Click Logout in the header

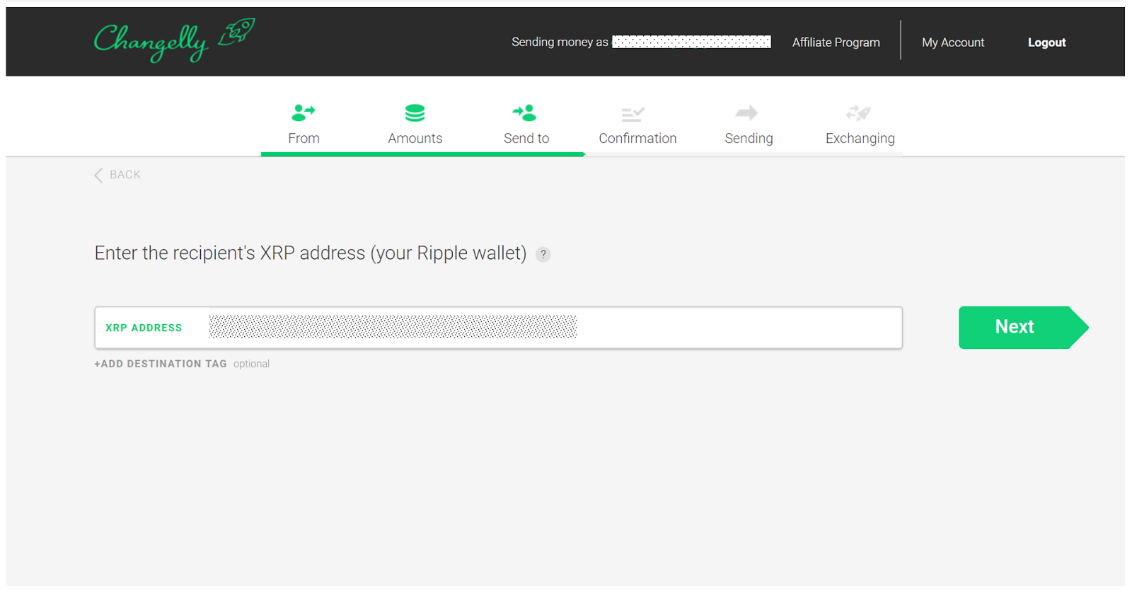coord(1047,43)
